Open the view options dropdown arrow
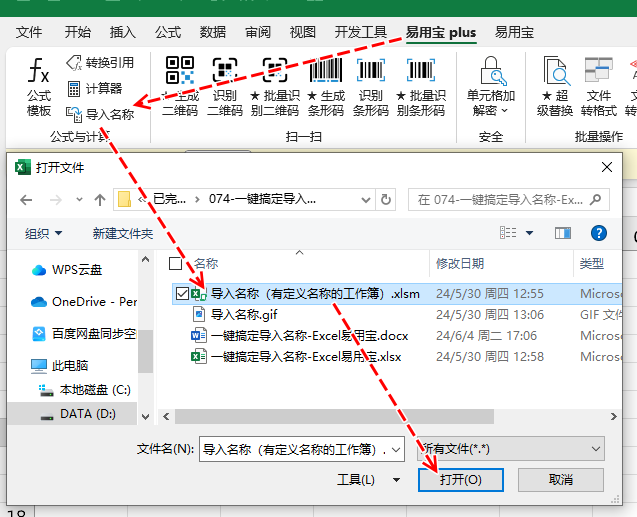Viewport: 637px width, 517px height. pyautogui.click(x=529, y=233)
